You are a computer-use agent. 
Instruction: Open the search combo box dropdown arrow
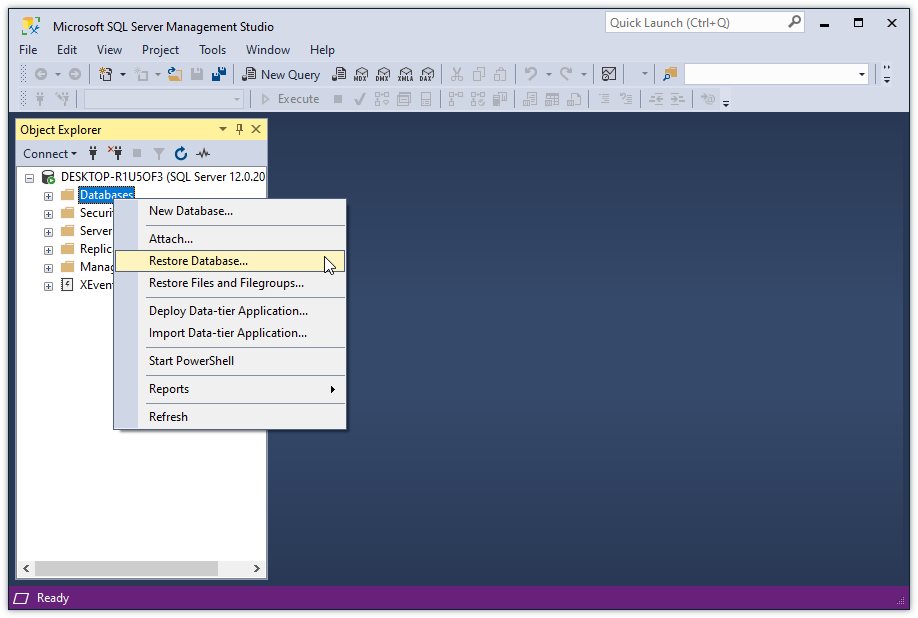click(x=861, y=74)
